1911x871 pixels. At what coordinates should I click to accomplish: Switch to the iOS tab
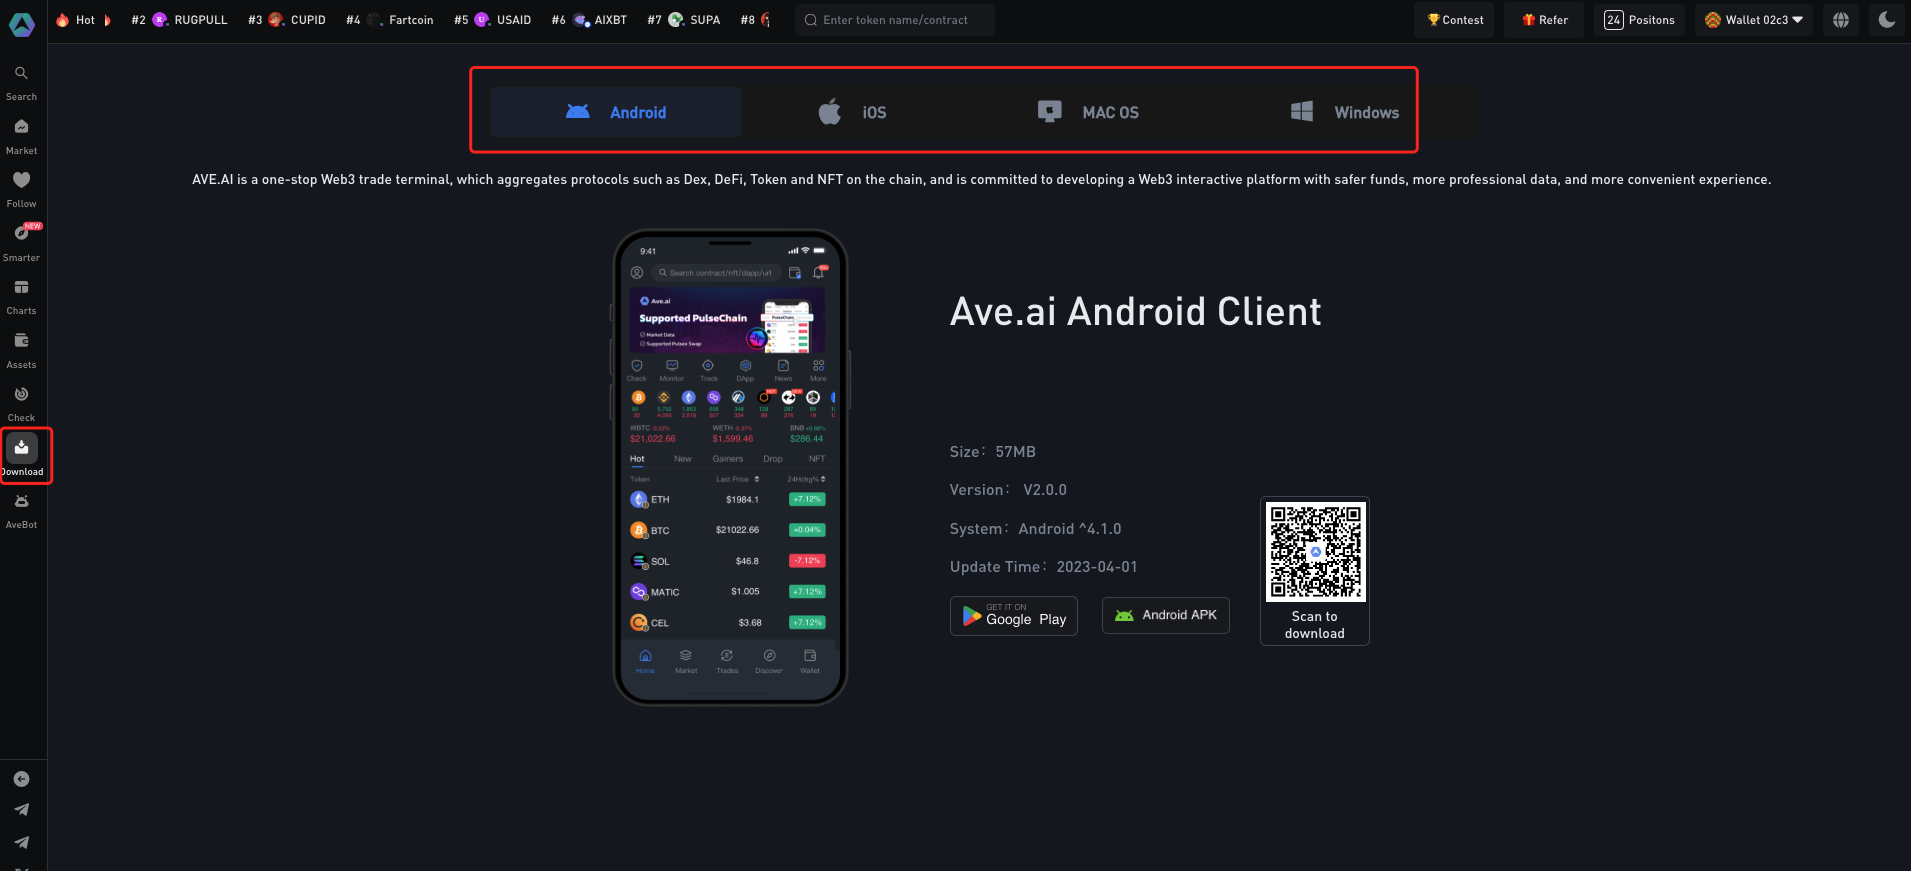[x=853, y=112]
